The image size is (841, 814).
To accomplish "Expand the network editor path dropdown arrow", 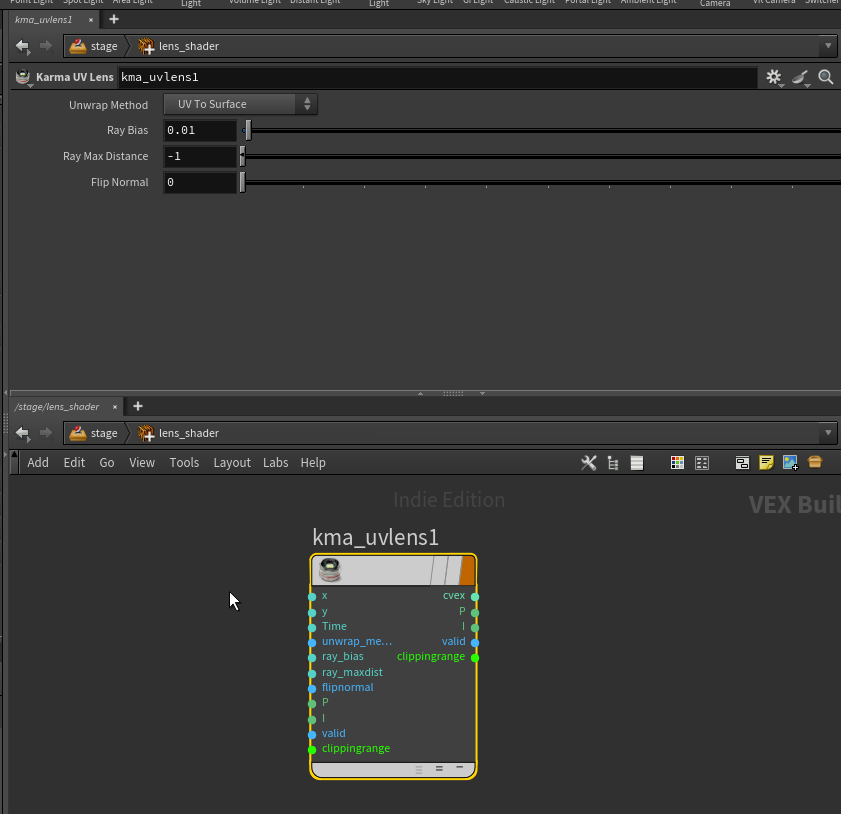I will [x=828, y=432].
